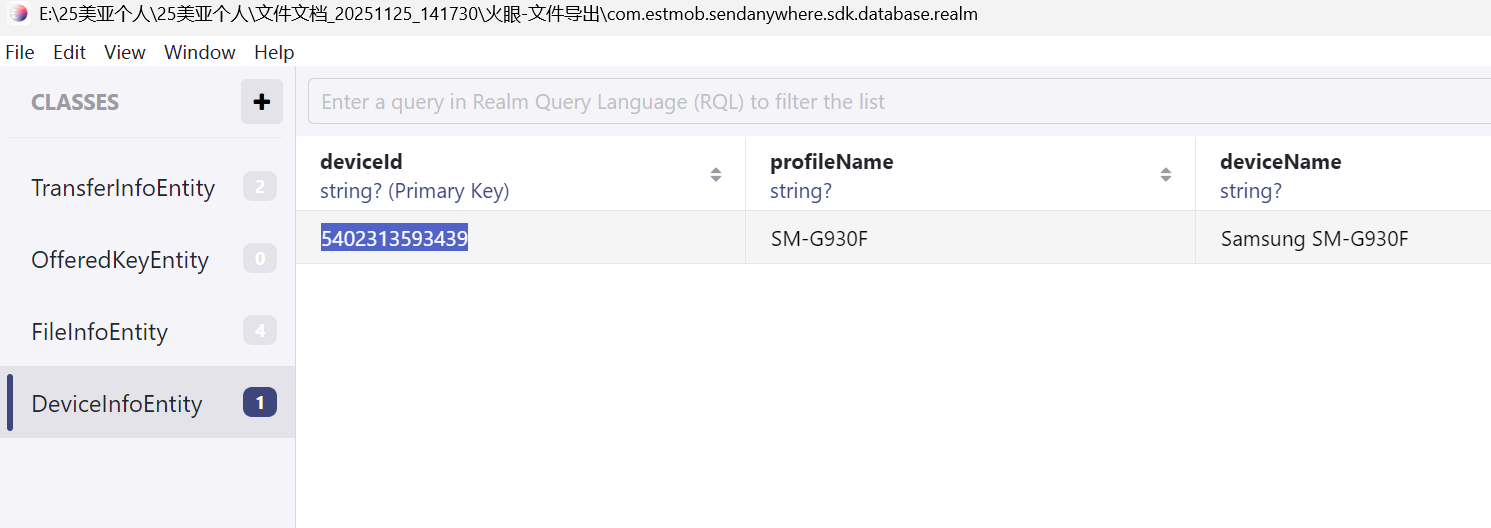Open the Window menu
1491x528 pixels.
200,52
